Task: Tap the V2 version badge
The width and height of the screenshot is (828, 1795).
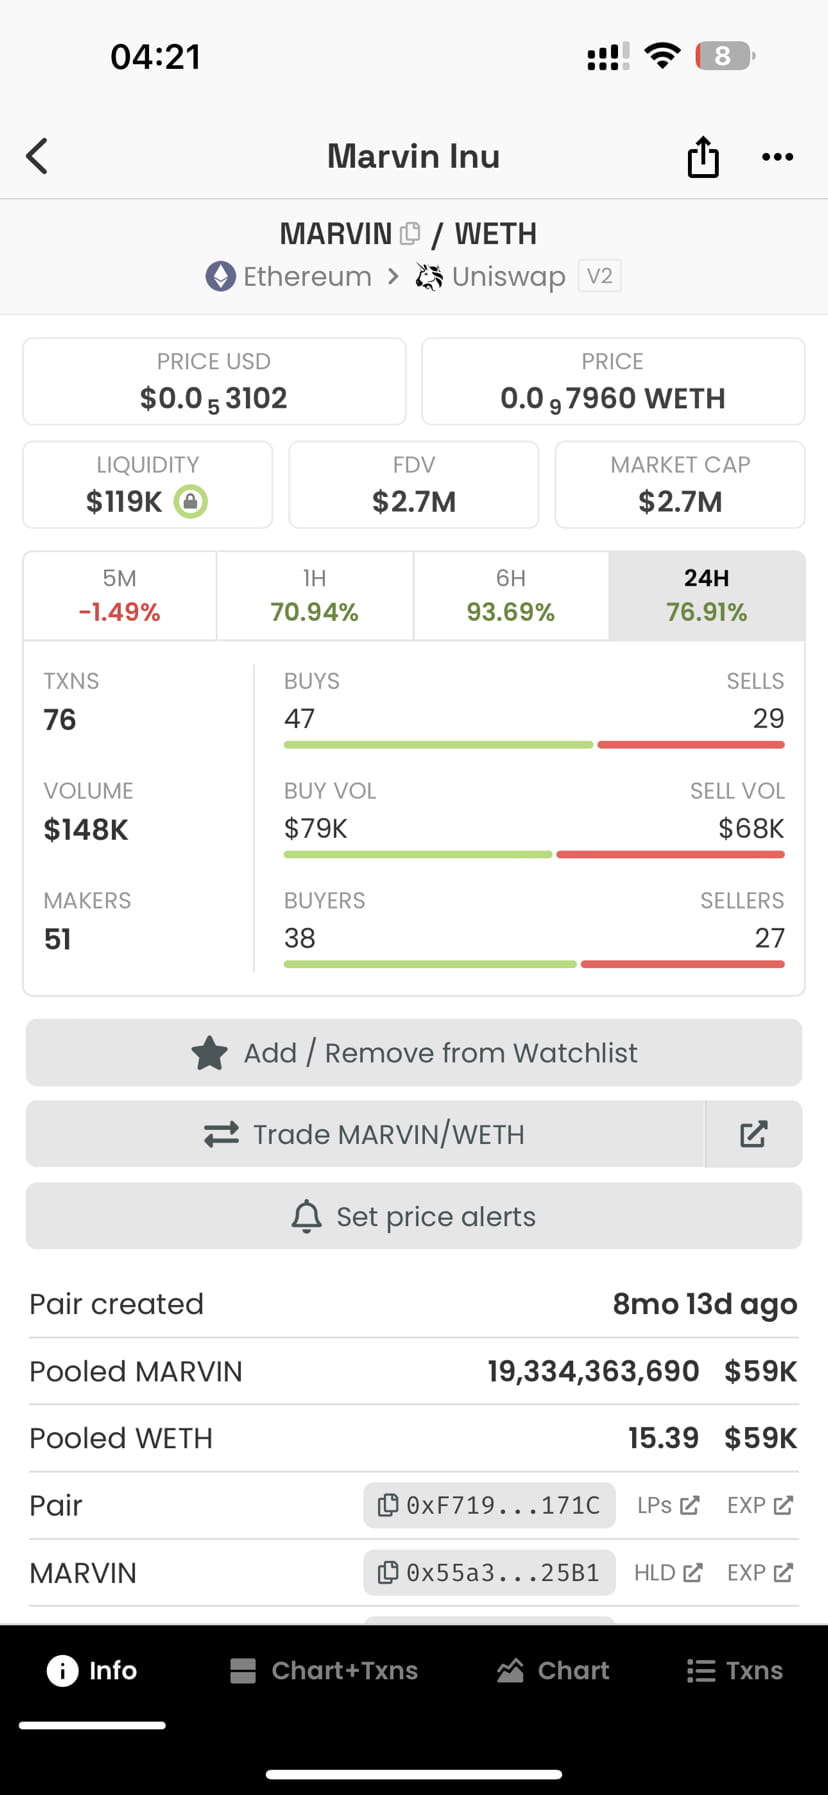Action: point(600,276)
